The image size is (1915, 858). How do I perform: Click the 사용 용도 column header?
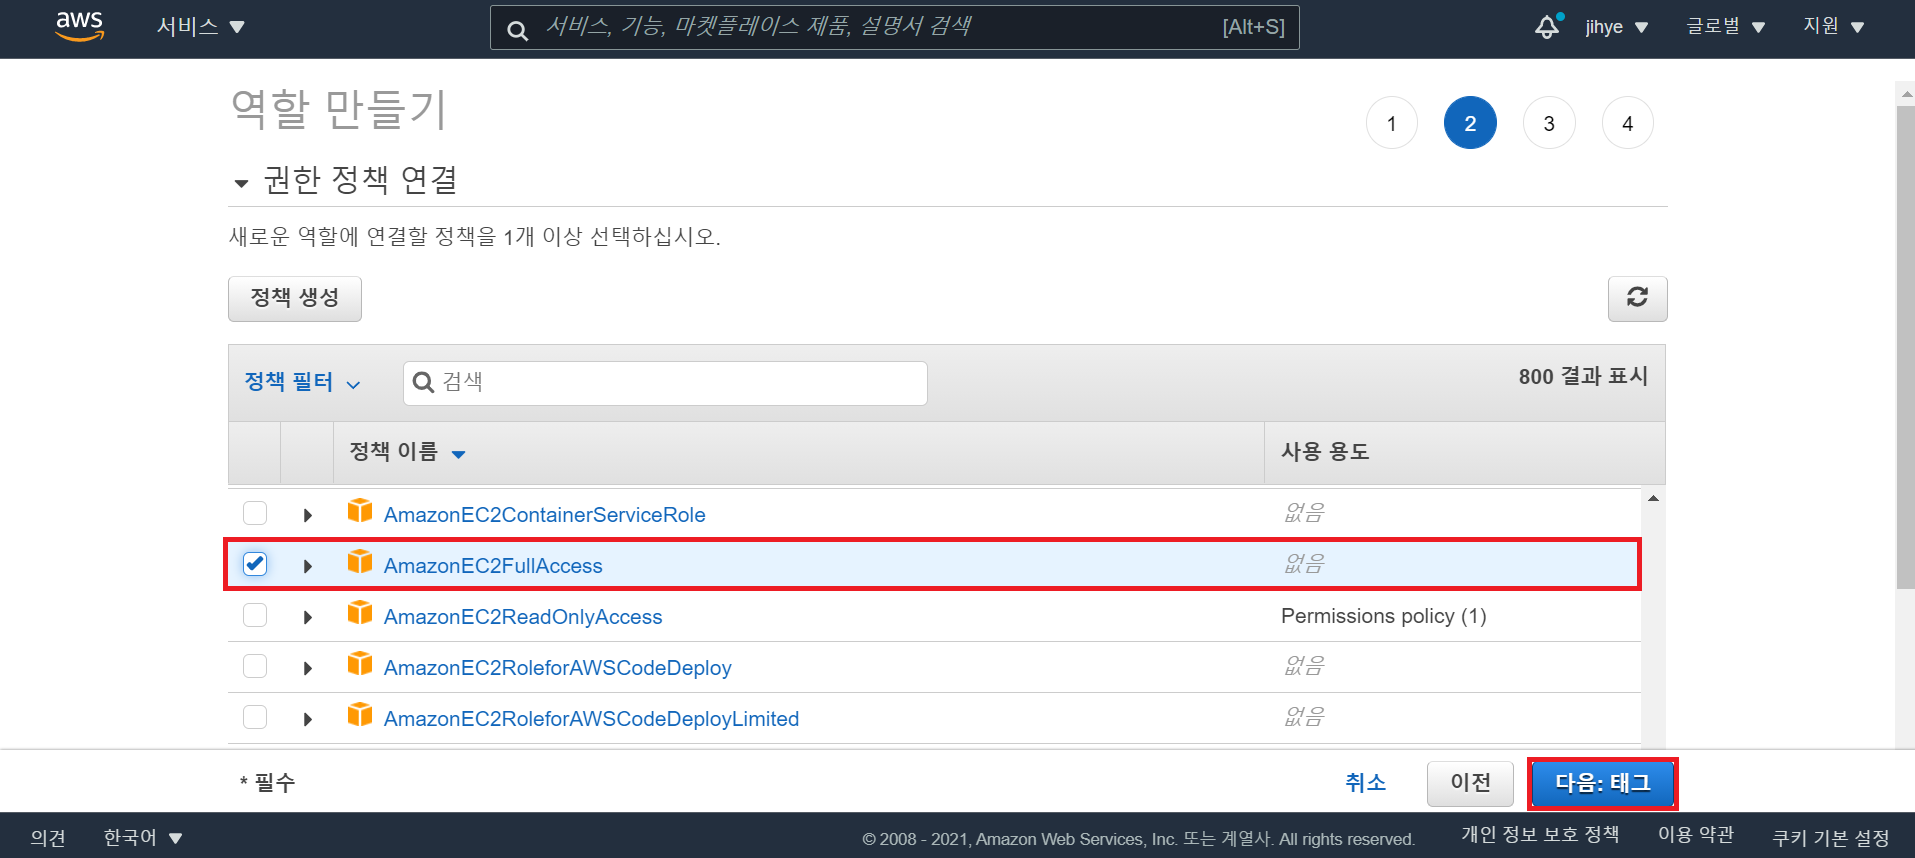(x=1325, y=452)
